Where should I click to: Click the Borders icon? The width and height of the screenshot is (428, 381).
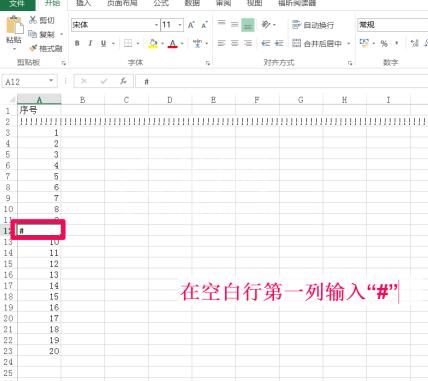pyautogui.click(x=128, y=43)
